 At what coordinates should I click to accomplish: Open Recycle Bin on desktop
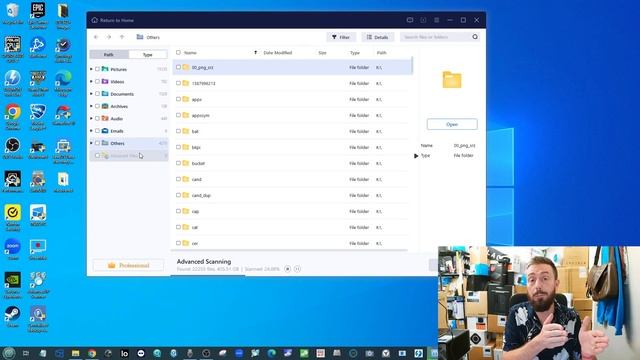(x=13, y=14)
